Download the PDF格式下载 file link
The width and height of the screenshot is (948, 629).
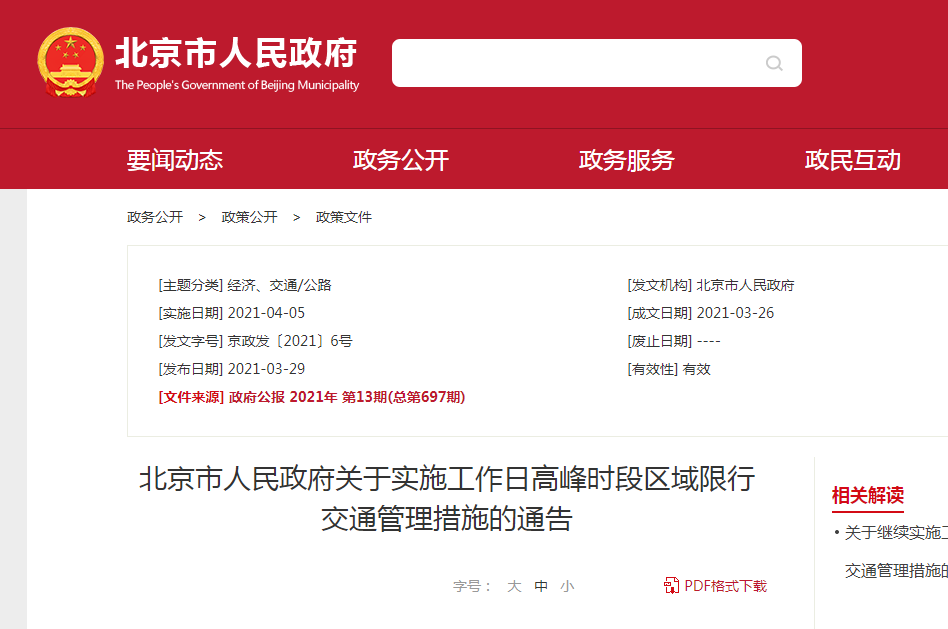click(x=725, y=586)
